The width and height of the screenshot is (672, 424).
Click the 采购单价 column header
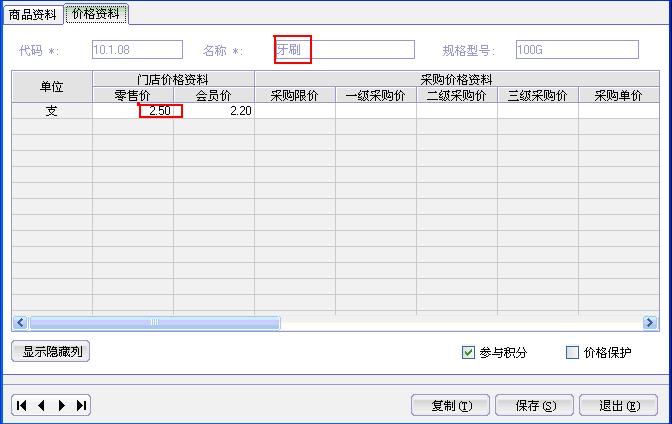pos(619,95)
